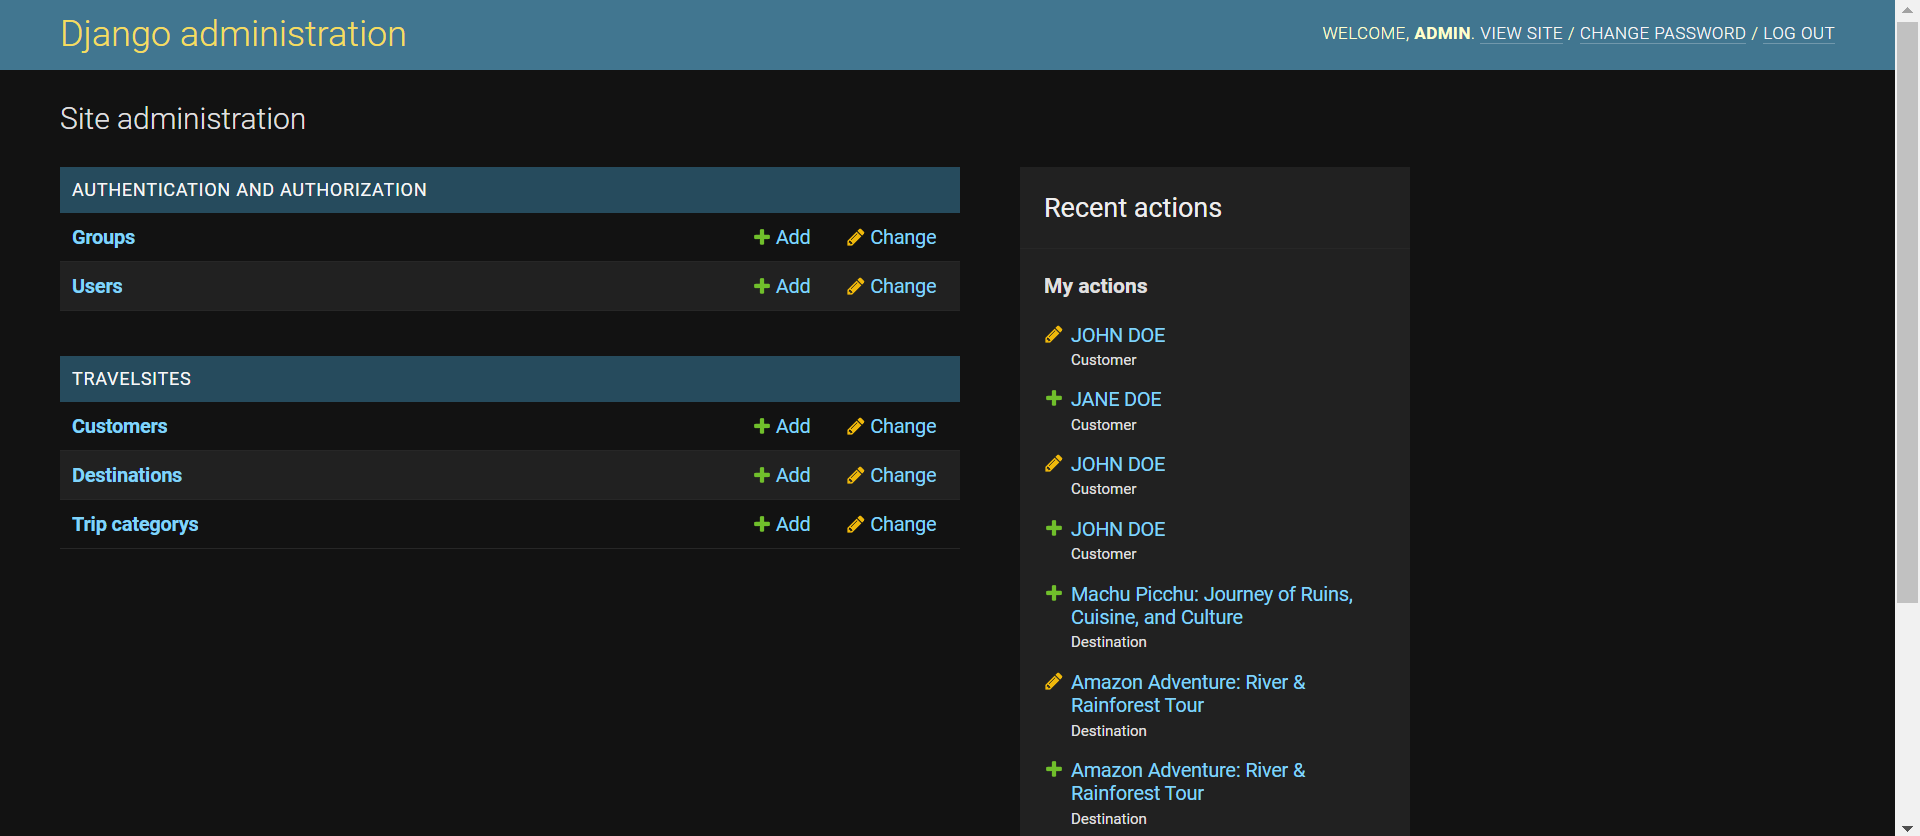Click VIEW SITE link in header
The image size is (1920, 836).
point(1521,33)
